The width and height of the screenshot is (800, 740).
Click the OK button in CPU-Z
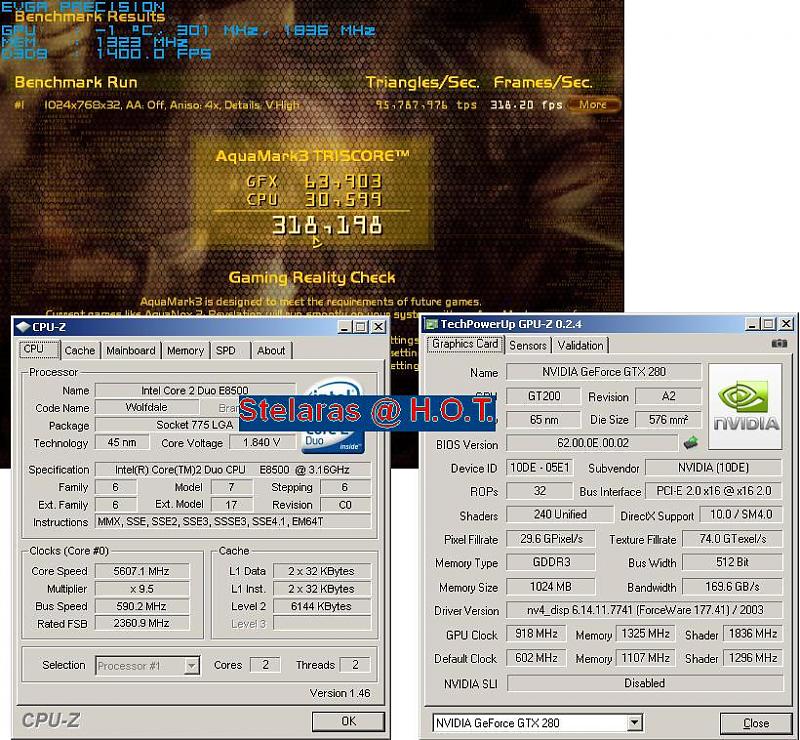coord(348,721)
